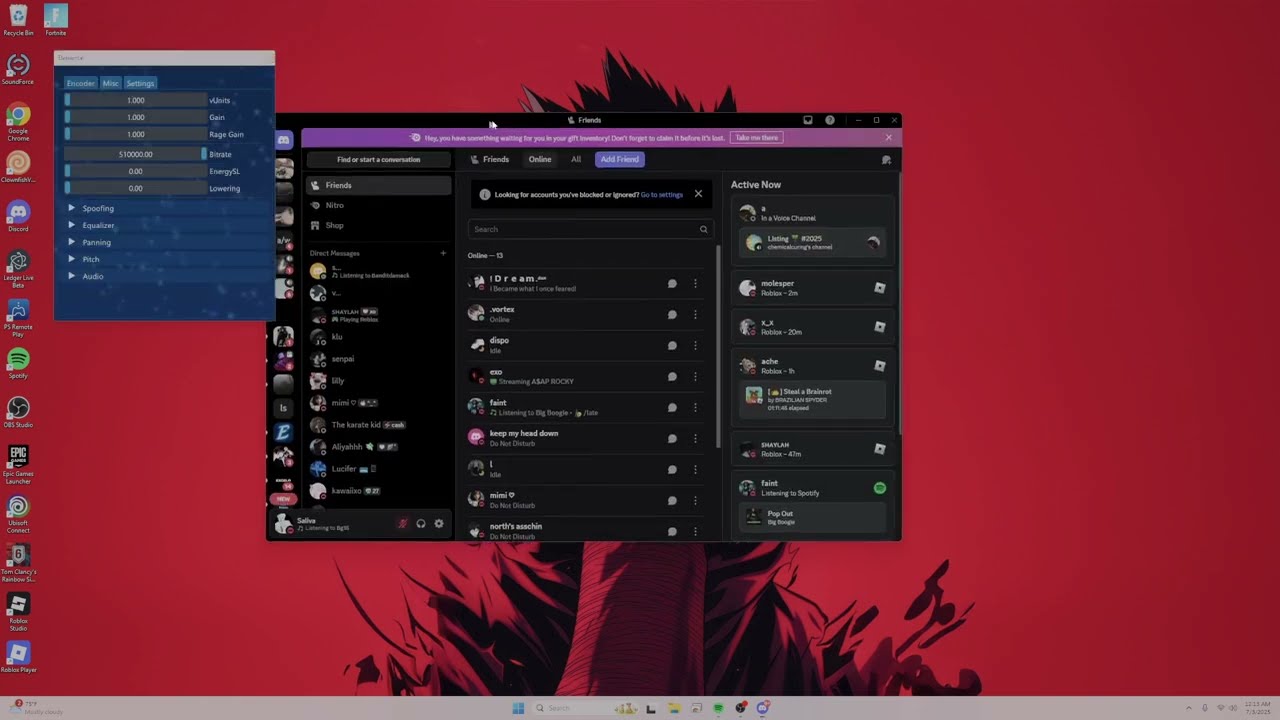Adjust the Bitrate slider
The image size is (1280, 720).
click(x=136, y=154)
